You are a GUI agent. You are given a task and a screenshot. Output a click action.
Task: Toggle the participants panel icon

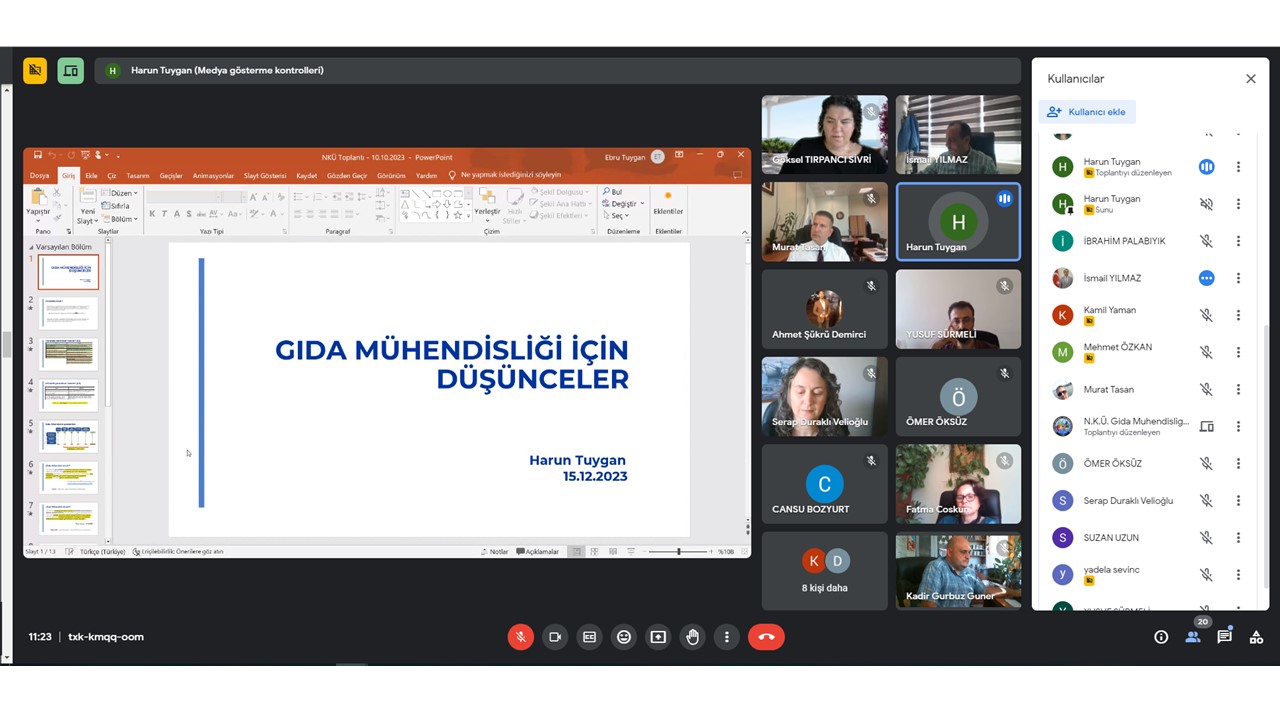1193,637
